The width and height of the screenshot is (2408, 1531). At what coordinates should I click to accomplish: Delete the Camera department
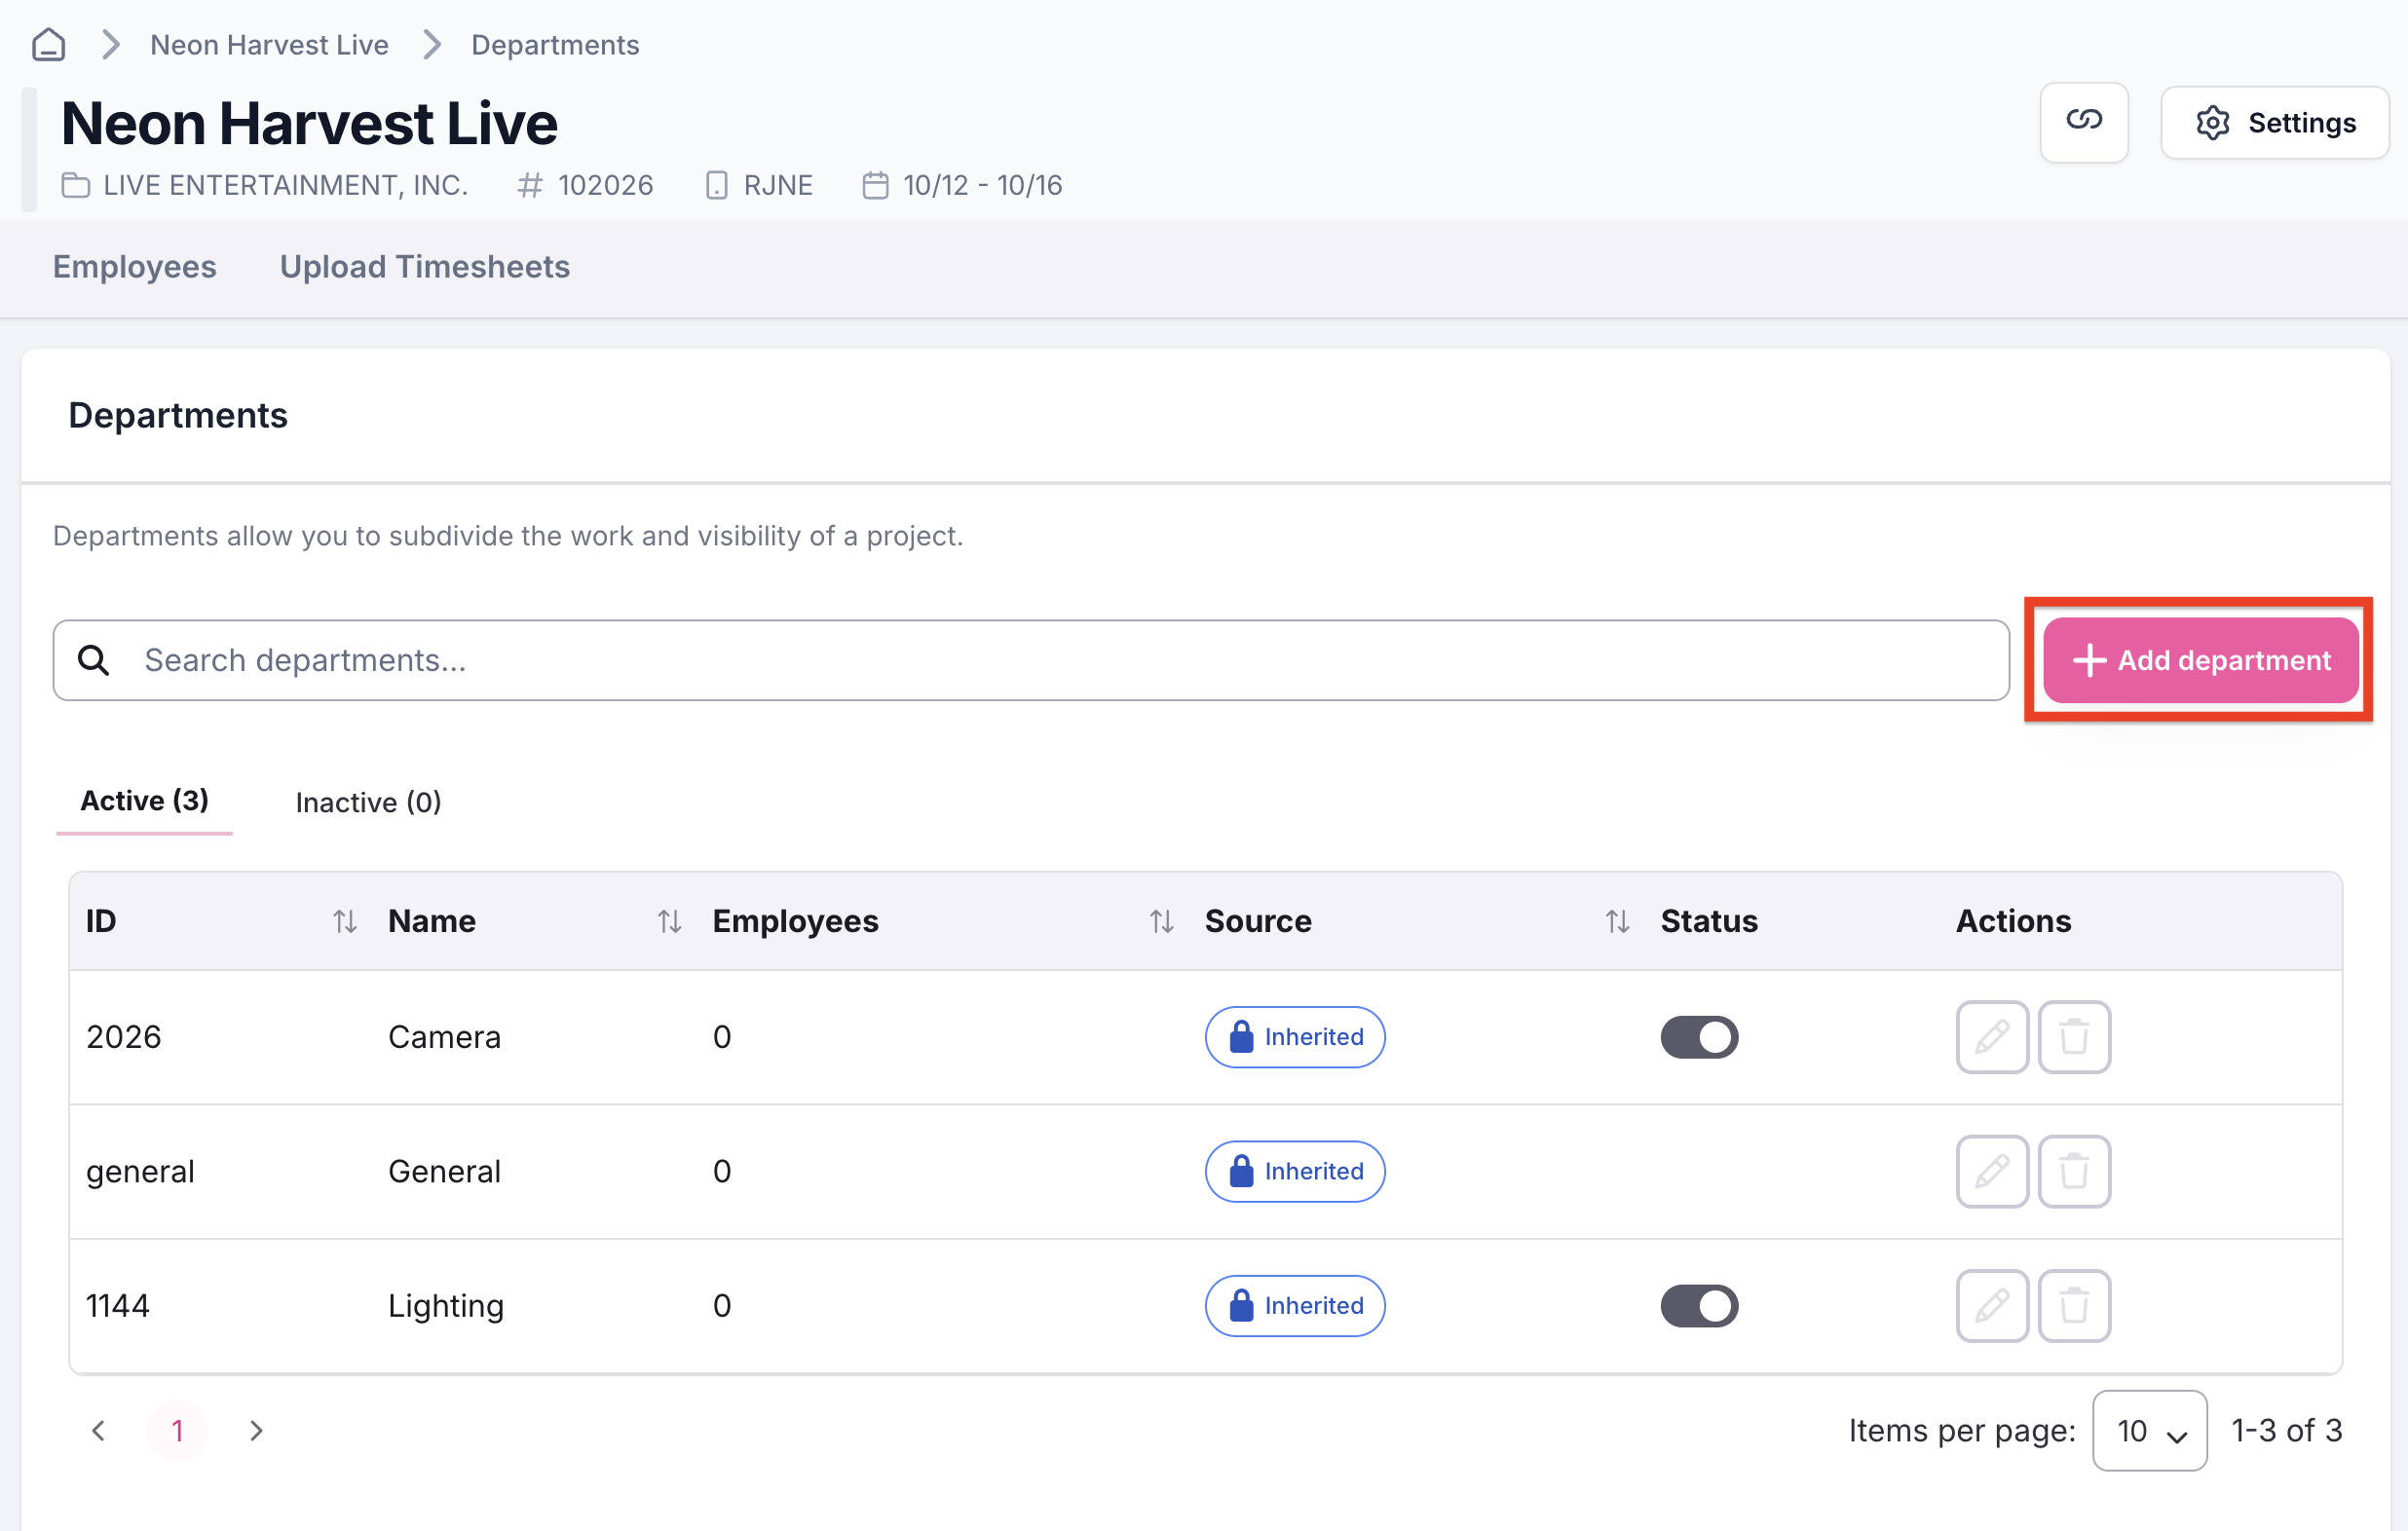click(x=2074, y=1037)
